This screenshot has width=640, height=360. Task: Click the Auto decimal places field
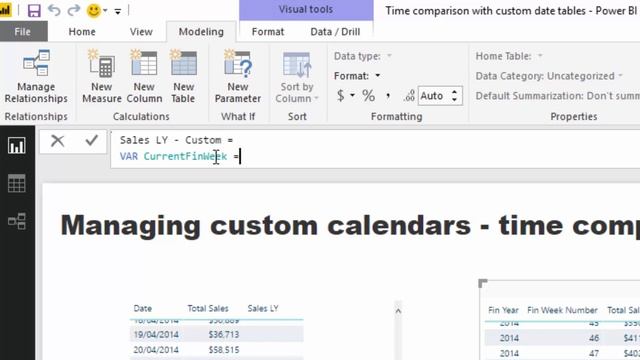[x=433, y=96]
